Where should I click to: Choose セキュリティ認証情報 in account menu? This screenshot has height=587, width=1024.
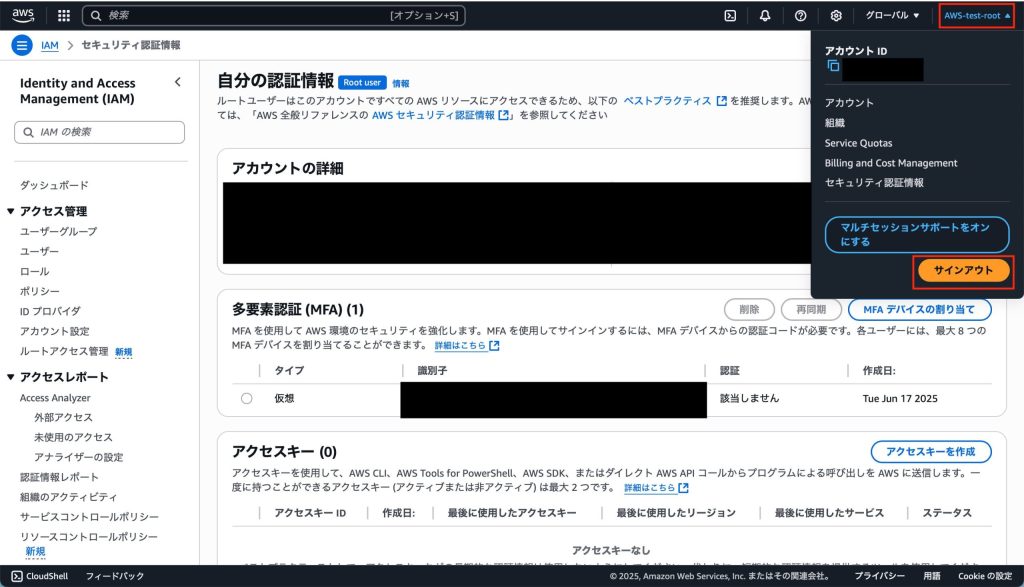pyautogui.click(x=874, y=182)
